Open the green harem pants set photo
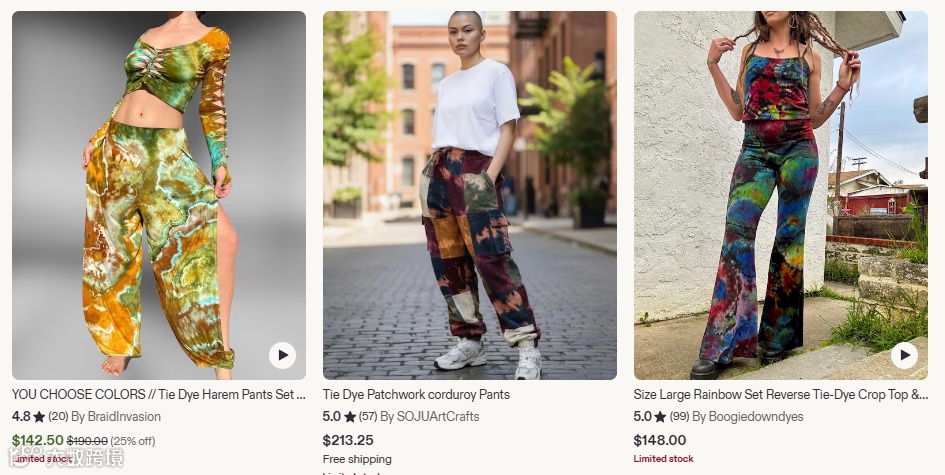 (x=159, y=195)
